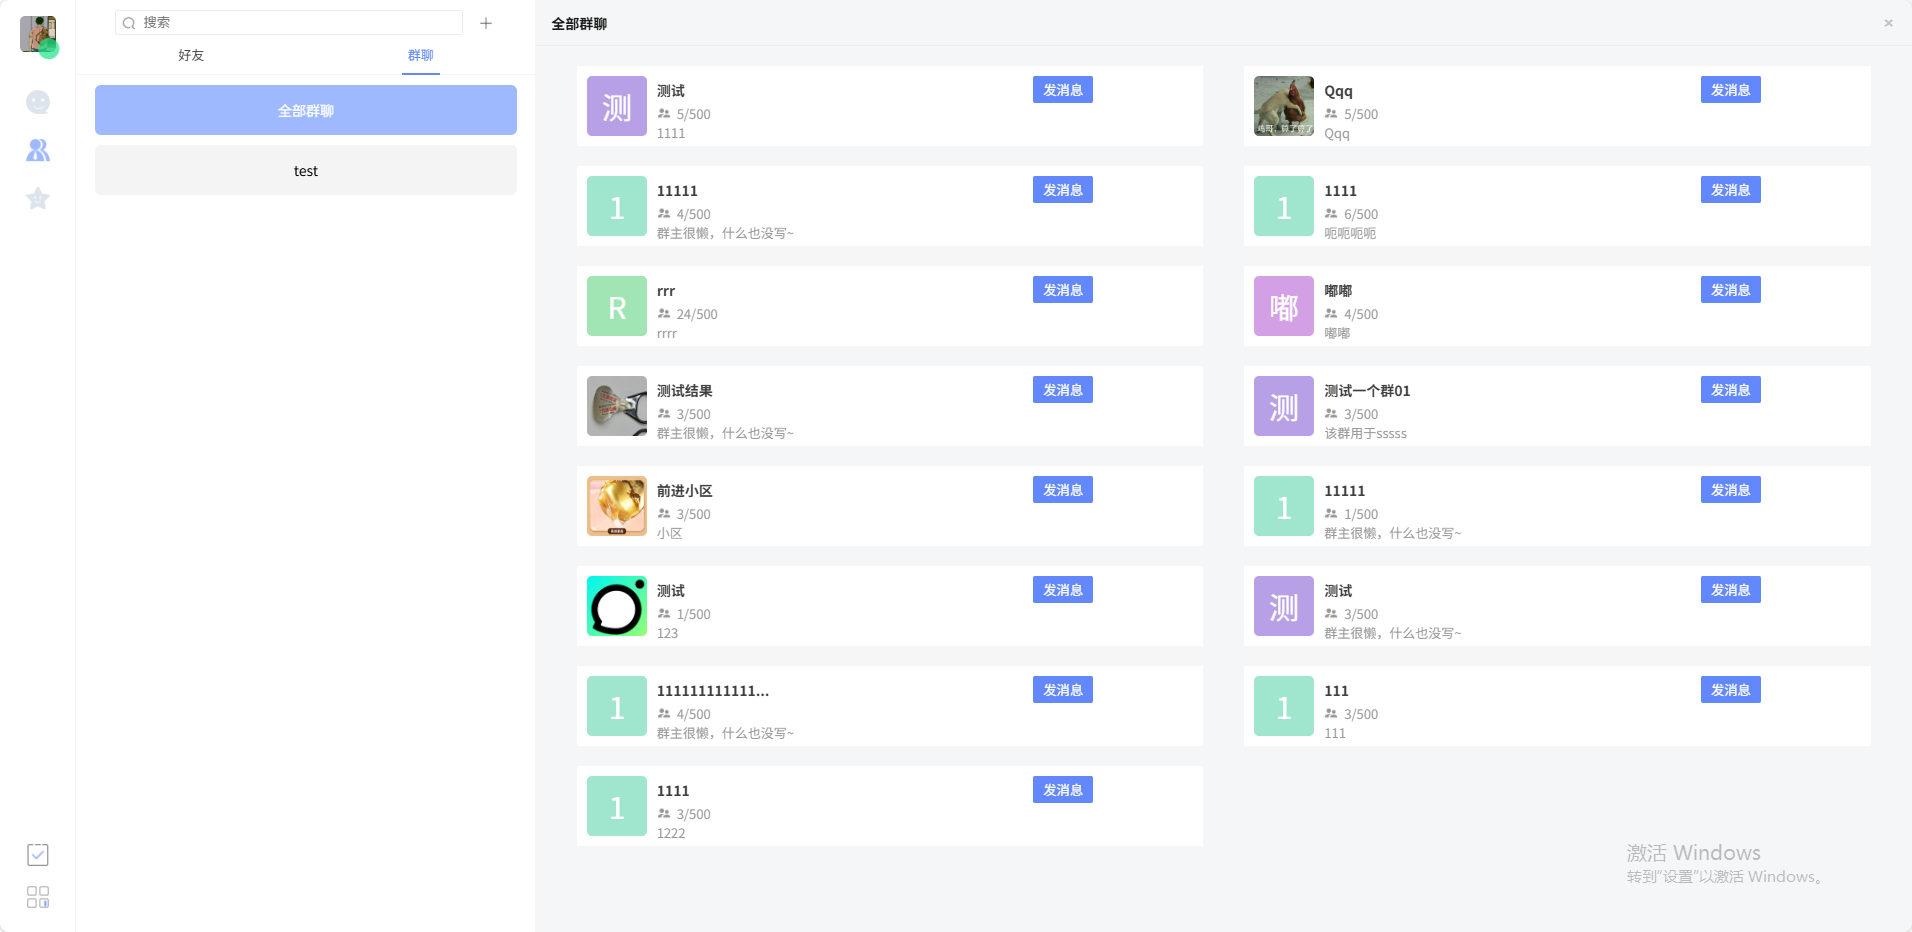Viewport: 1912px width, 932px height.
Task: Click the user profile avatar
Action: (38, 34)
